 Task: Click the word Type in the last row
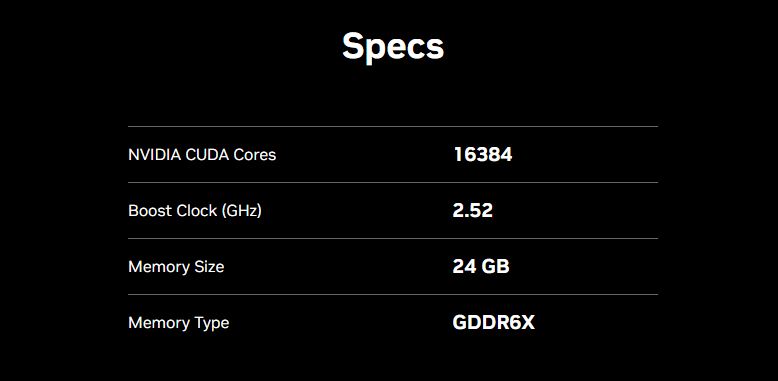tap(211, 323)
